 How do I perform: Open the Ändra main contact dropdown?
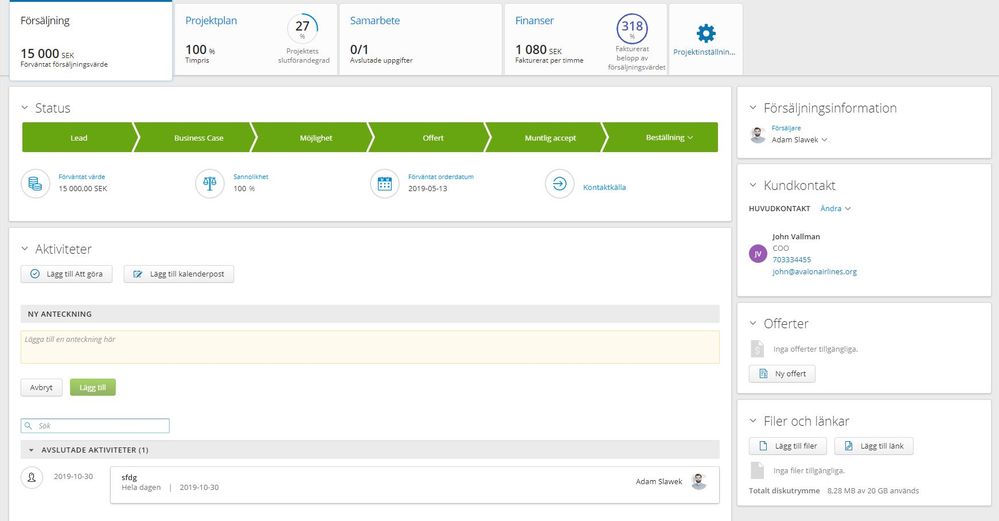point(835,208)
